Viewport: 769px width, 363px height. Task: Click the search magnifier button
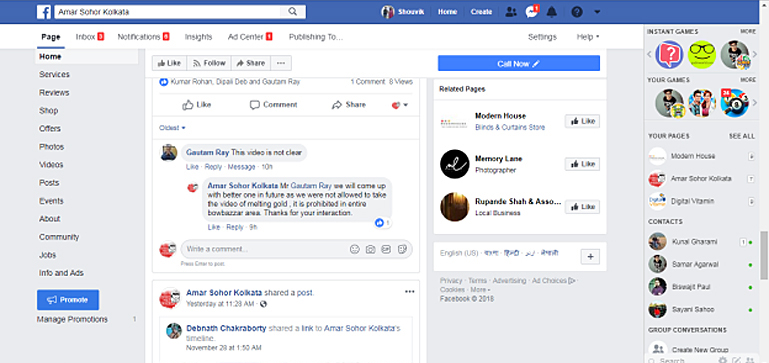tap(293, 12)
